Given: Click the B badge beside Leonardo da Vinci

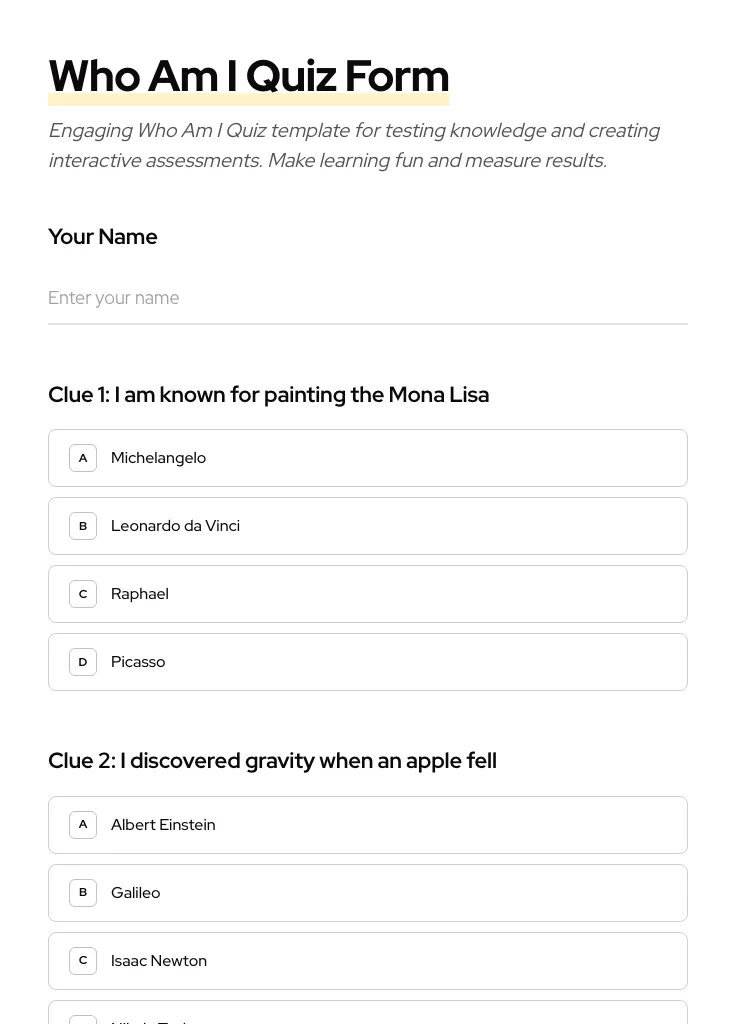Looking at the screenshot, I should (83, 526).
